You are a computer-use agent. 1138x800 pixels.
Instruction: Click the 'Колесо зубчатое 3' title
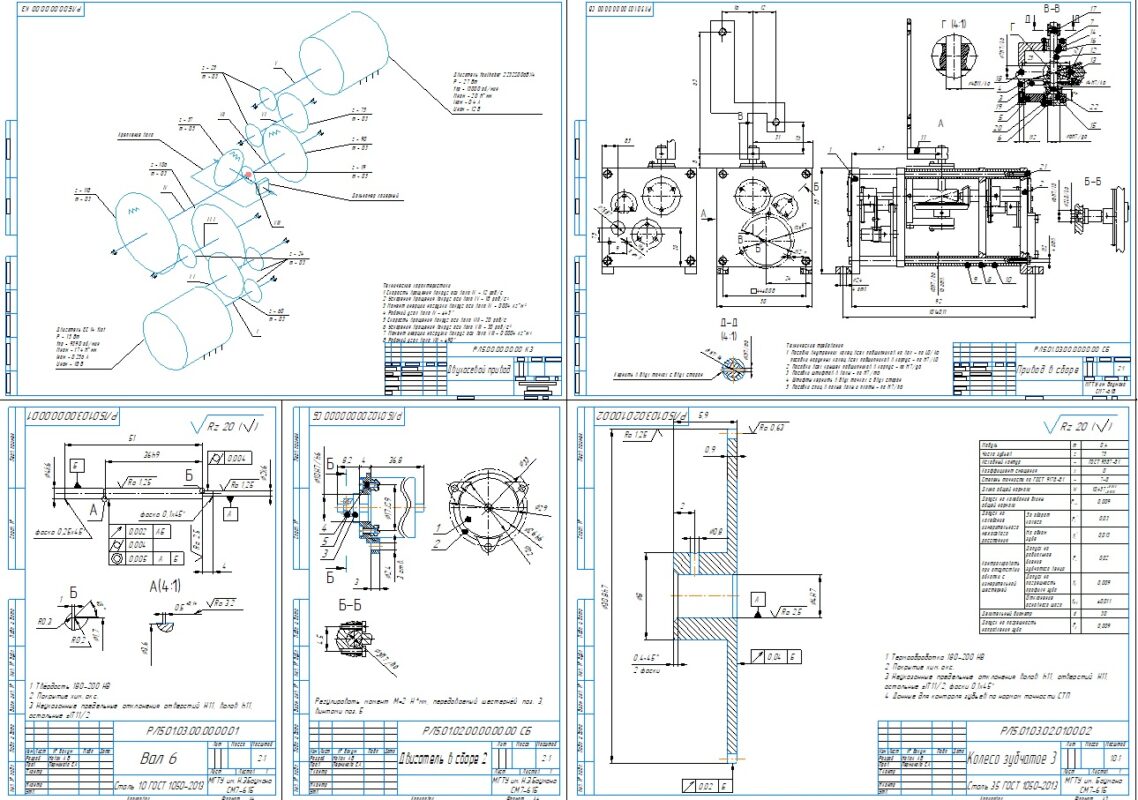point(1013,759)
